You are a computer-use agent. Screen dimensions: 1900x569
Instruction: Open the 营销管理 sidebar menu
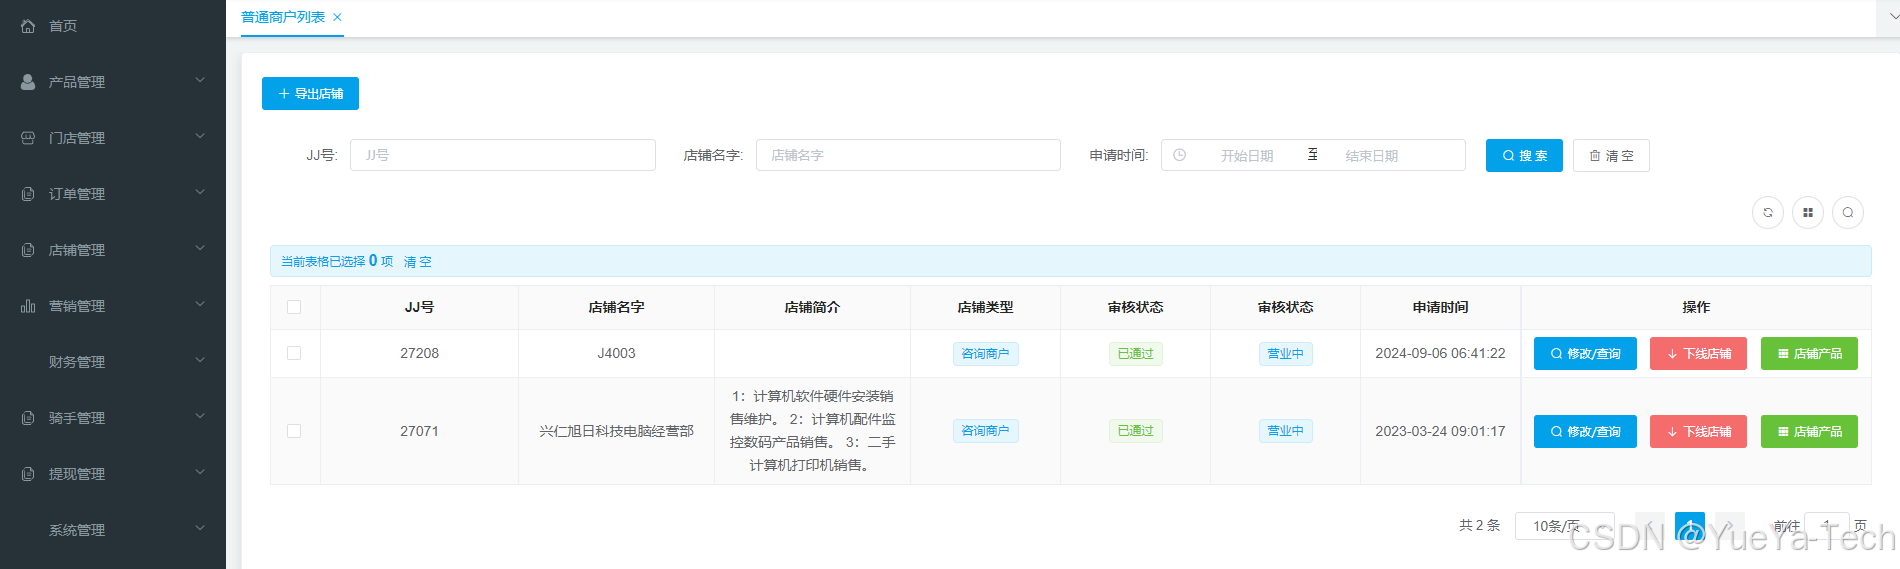pos(113,306)
